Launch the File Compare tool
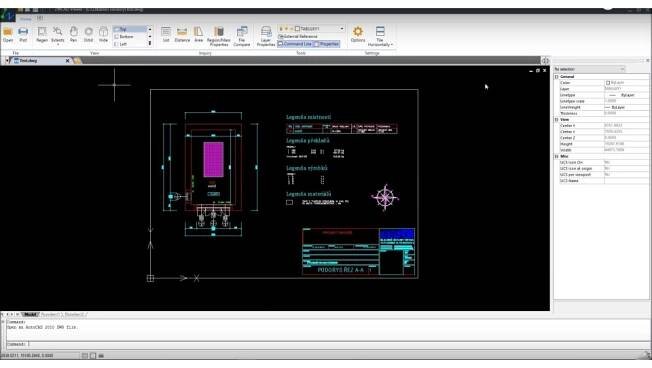 (x=242, y=36)
